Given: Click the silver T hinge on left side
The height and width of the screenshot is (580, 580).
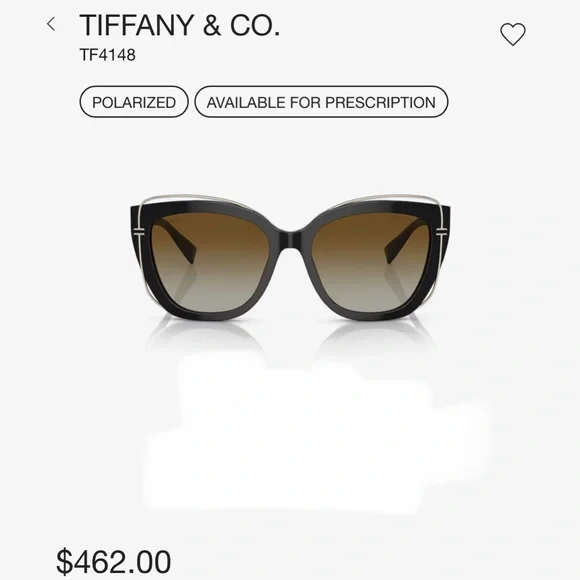Looking at the screenshot, I should [139, 234].
